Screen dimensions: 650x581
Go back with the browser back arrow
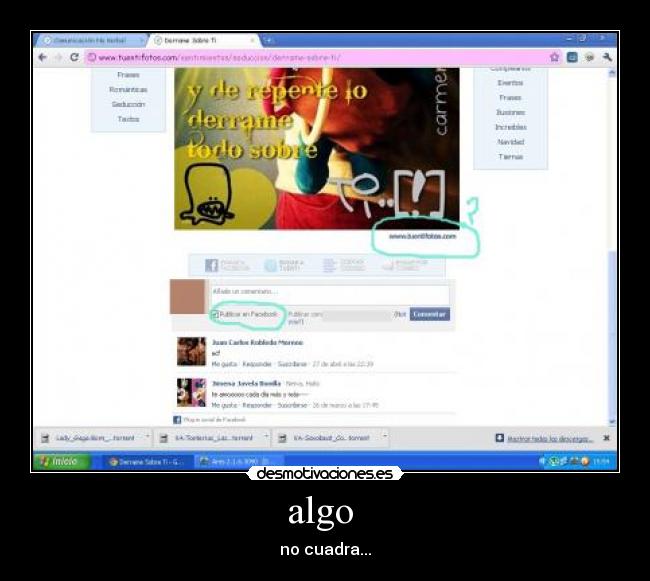pos(42,57)
